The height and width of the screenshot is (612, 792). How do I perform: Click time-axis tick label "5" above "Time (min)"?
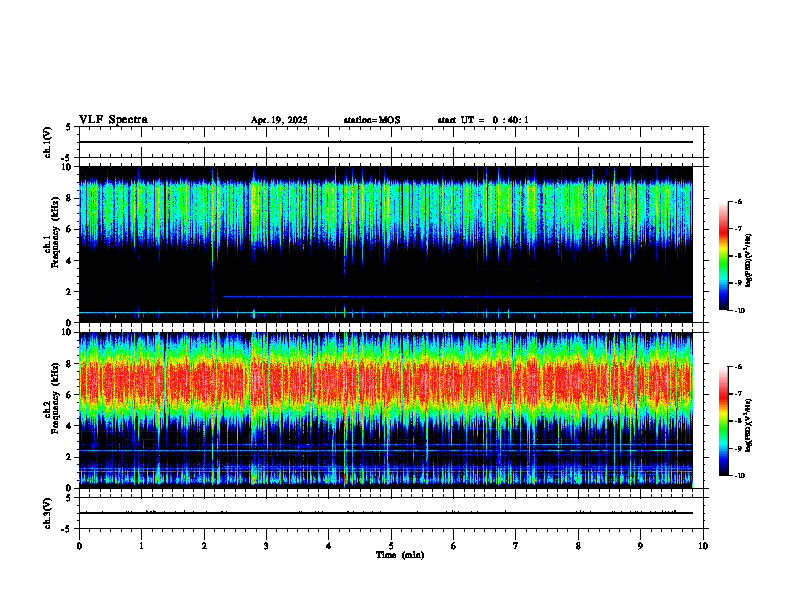tap(391, 546)
